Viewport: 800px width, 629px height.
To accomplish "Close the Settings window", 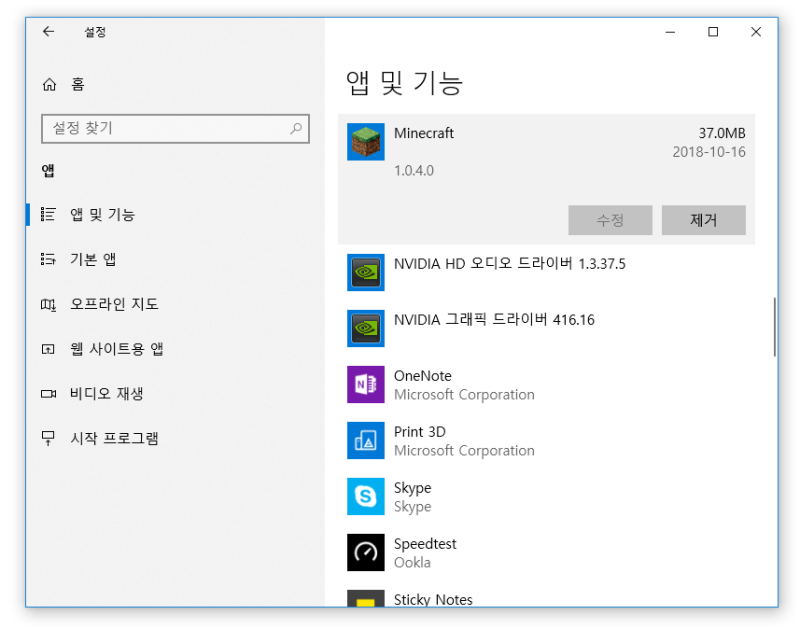I will coord(756,32).
